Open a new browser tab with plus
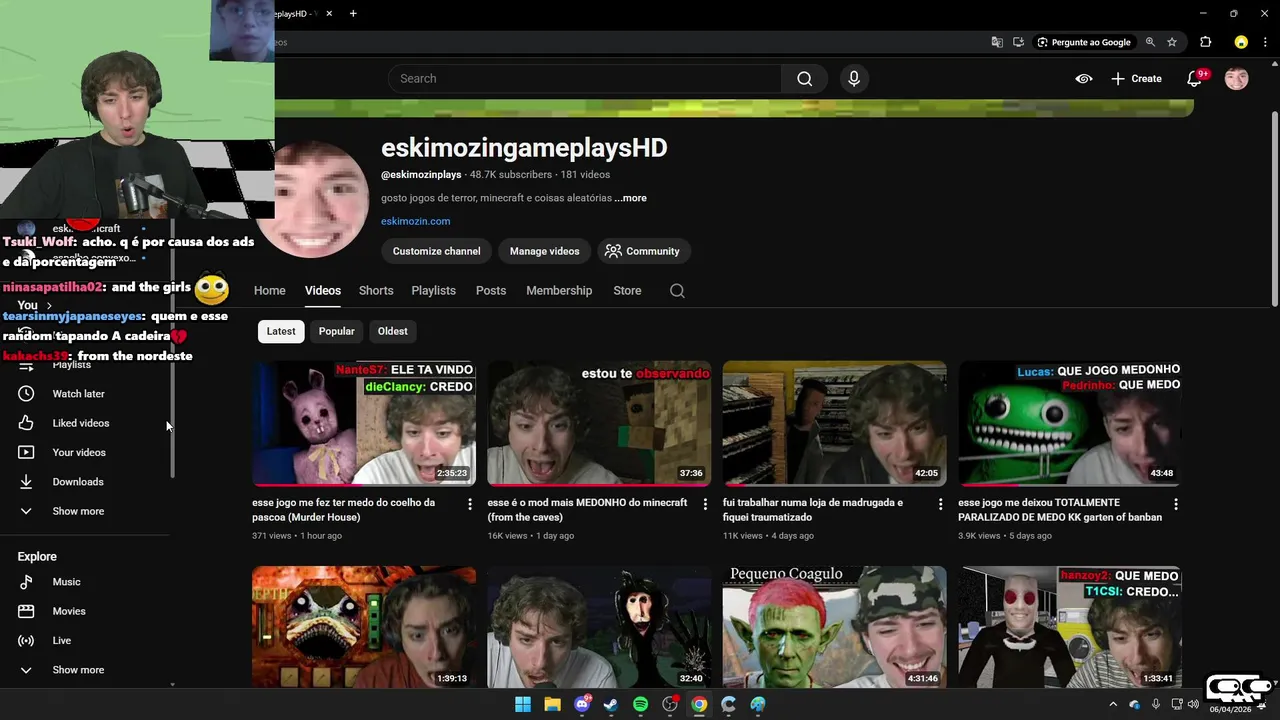This screenshot has height=720, width=1280. [353, 14]
